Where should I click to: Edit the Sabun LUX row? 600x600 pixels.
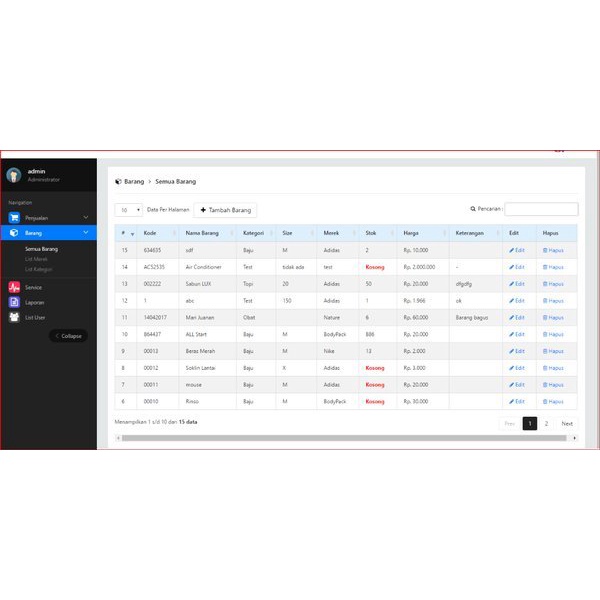(517, 284)
